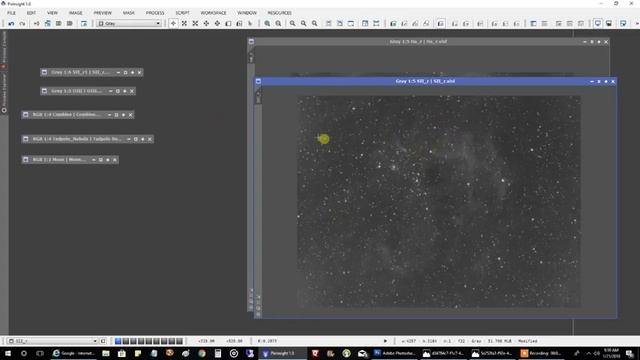Open the WORKSPACE menu
The image size is (640, 360).
point(213,13)
